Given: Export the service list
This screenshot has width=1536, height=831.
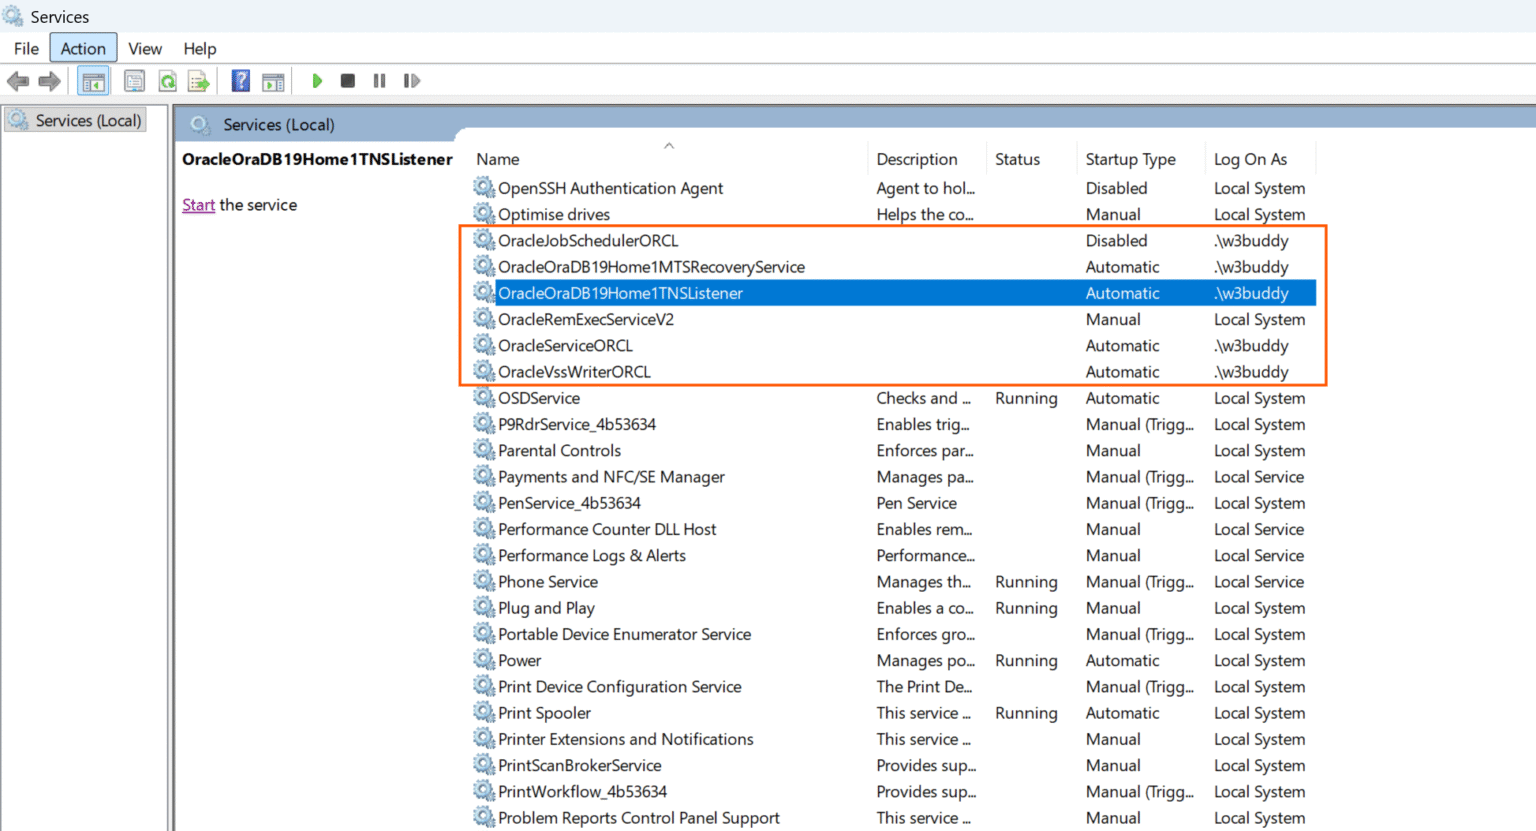Looking at the screenshot, I should click(x=198, y=81).
